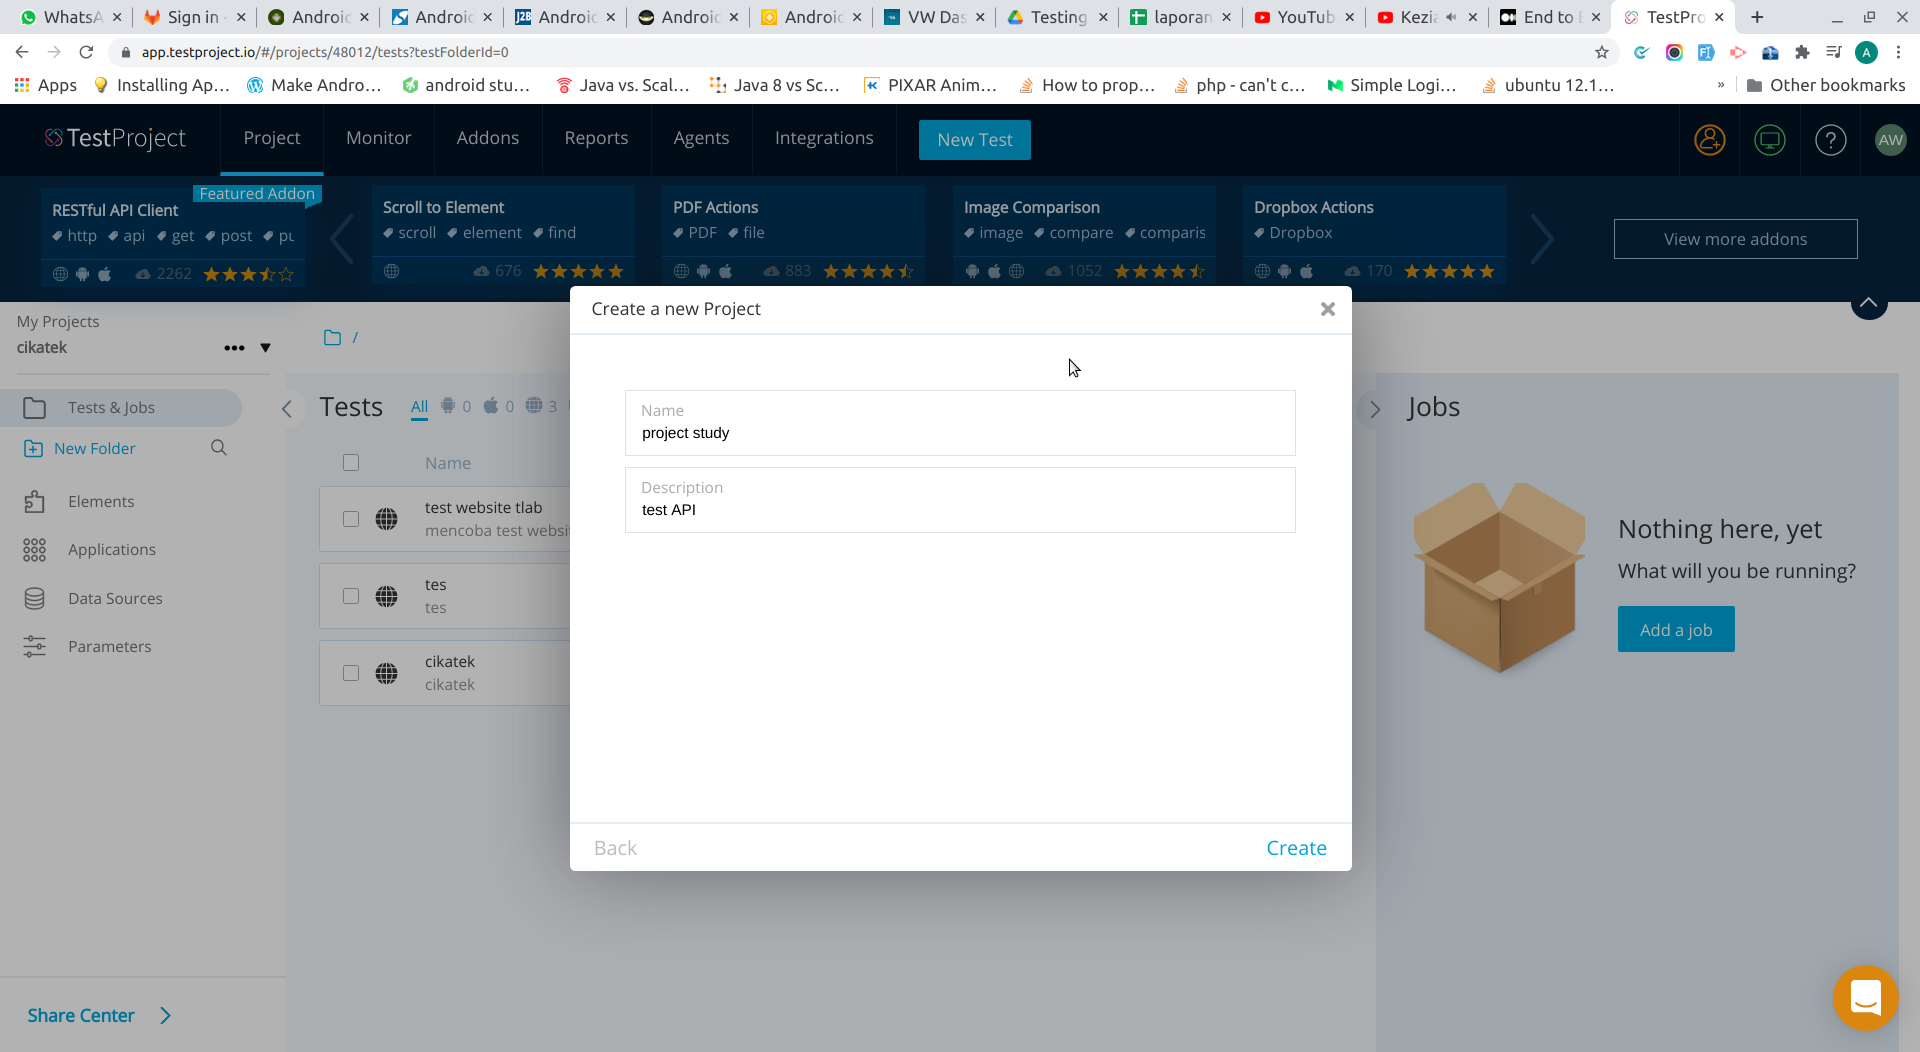This screenshot has width=1920, height=1052.
Task: Select the Applications sidebar icon
Action: [x=35, y=549]
